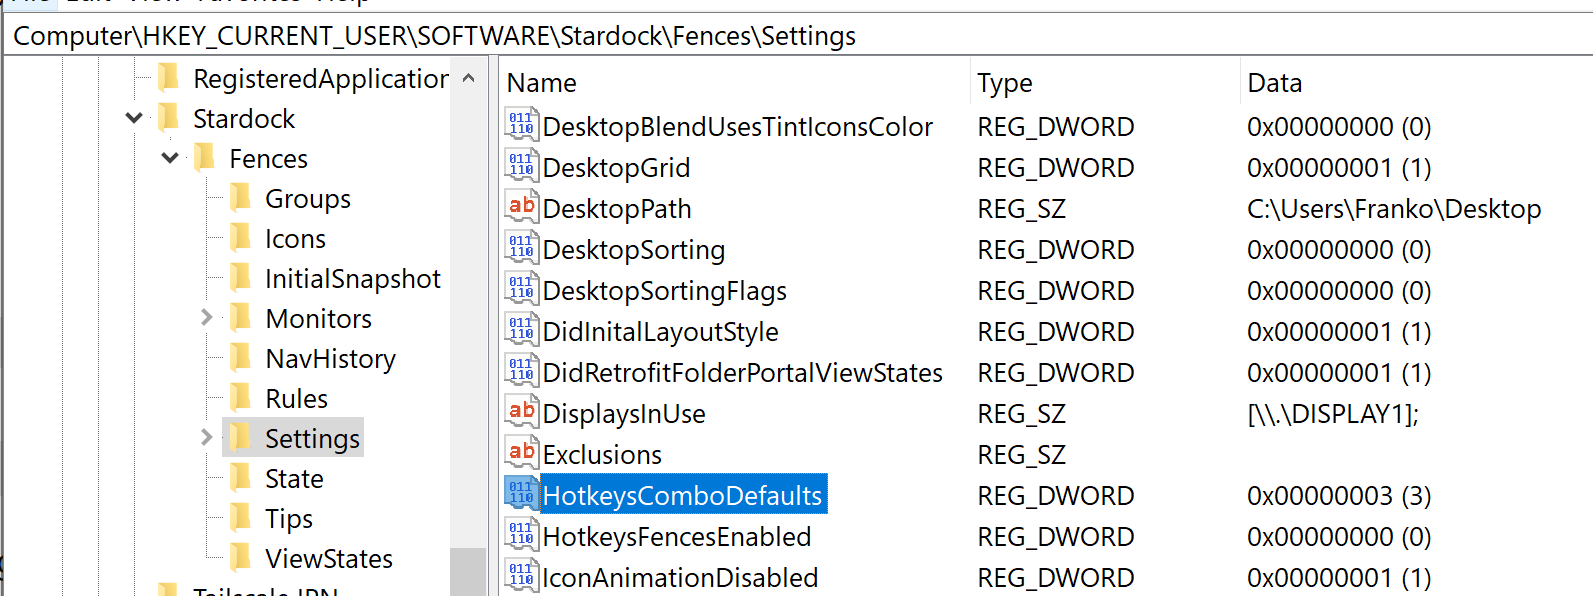Click the DesktopPath string value icon
The height and width of the screenshot is (596, 1593).
(x=521, y=208)
